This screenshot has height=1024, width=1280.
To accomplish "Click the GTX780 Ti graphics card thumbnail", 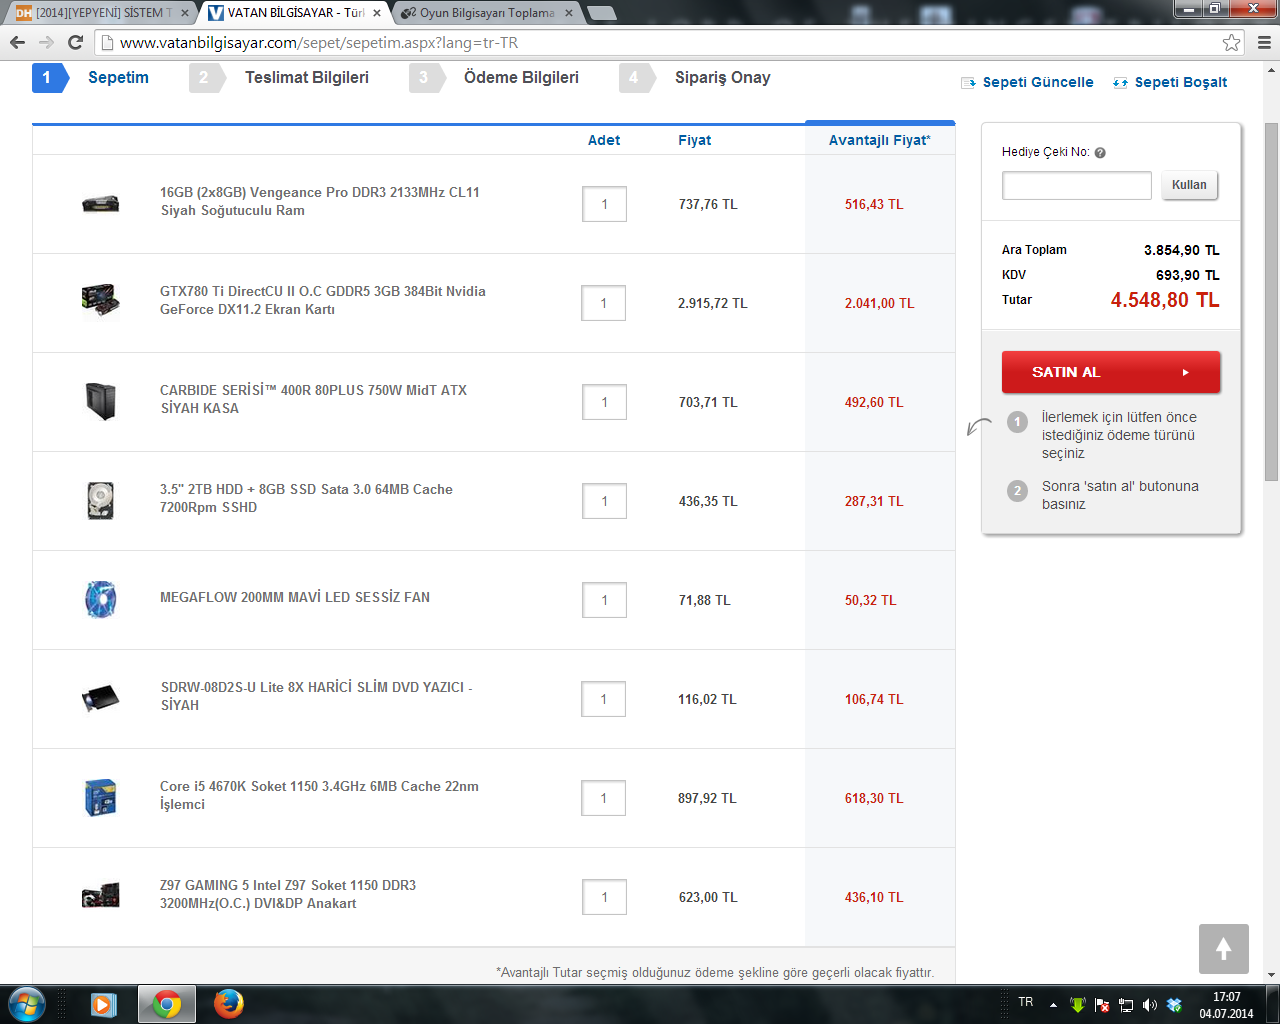I will click(x=100, y=300).
